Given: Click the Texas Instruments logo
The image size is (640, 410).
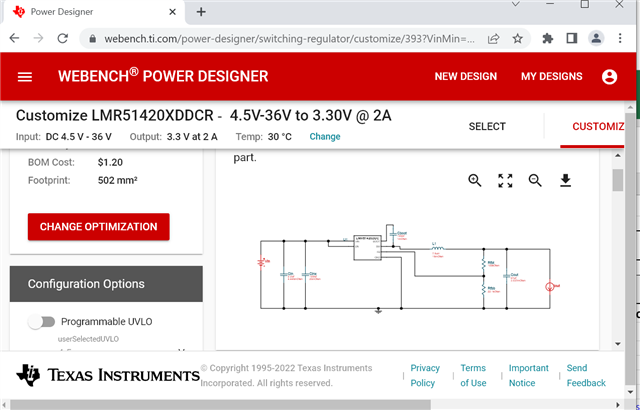Looking at the screenshot, I should pos(108,375).
